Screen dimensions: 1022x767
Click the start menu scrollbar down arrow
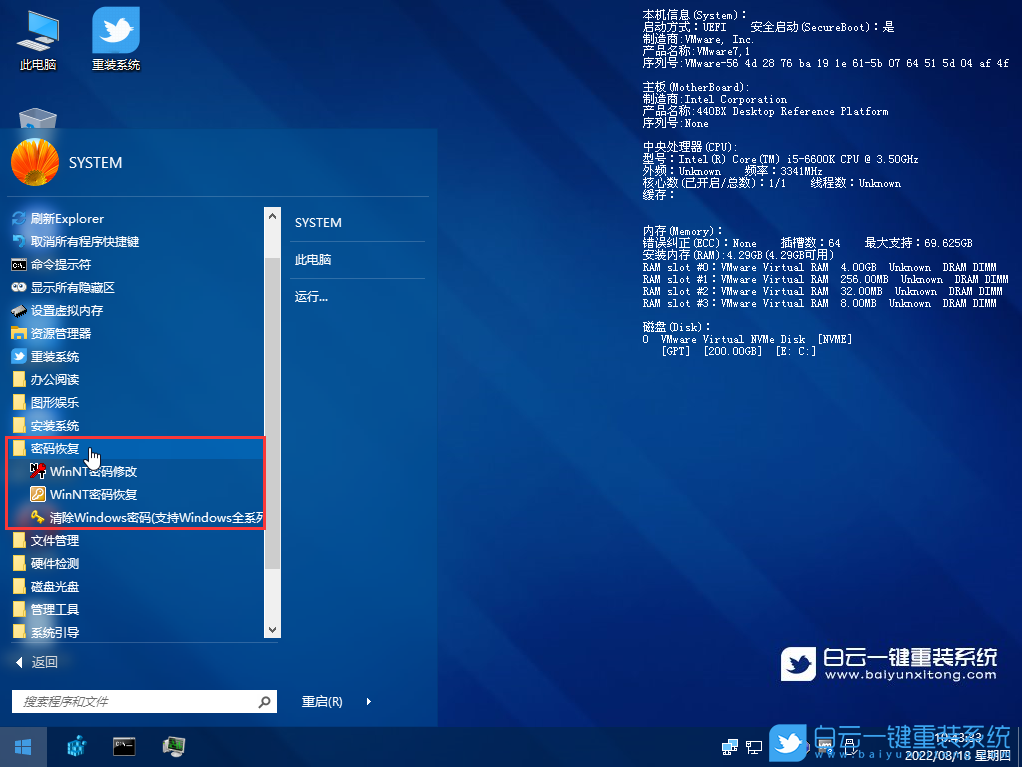coord(272,630)
